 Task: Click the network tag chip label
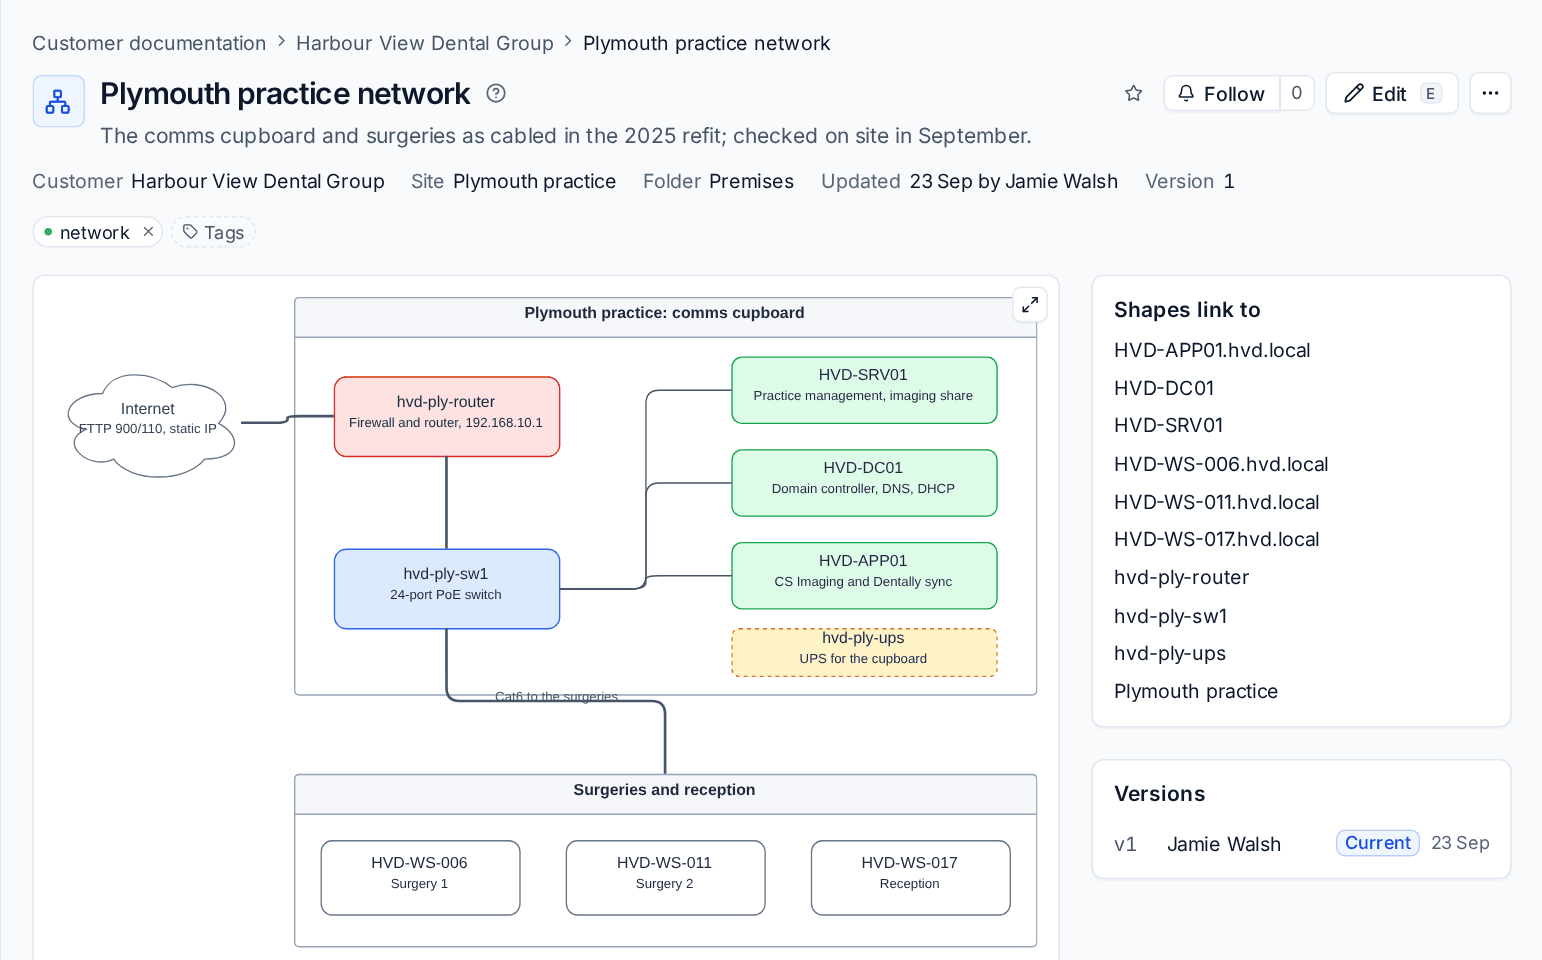[x=94, y=232]
